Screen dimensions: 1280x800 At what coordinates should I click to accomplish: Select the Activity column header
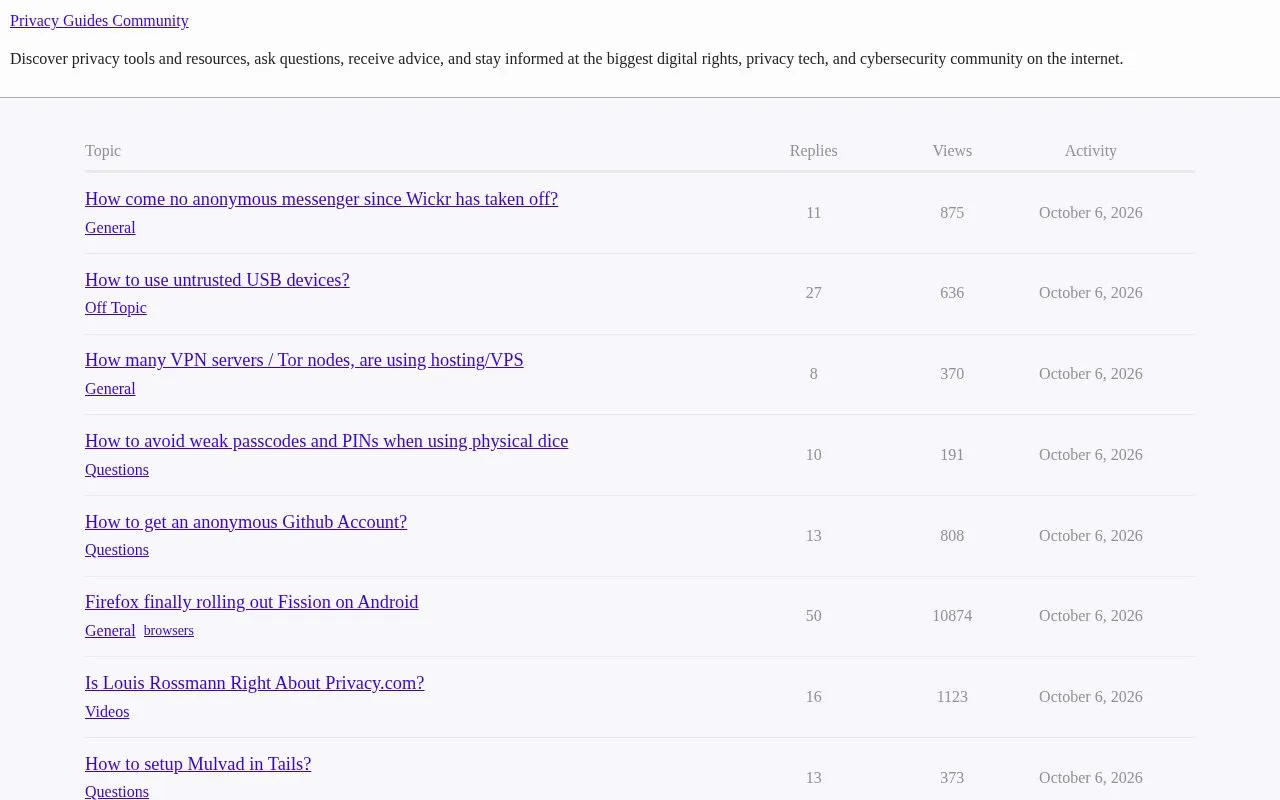[1091, 151]
